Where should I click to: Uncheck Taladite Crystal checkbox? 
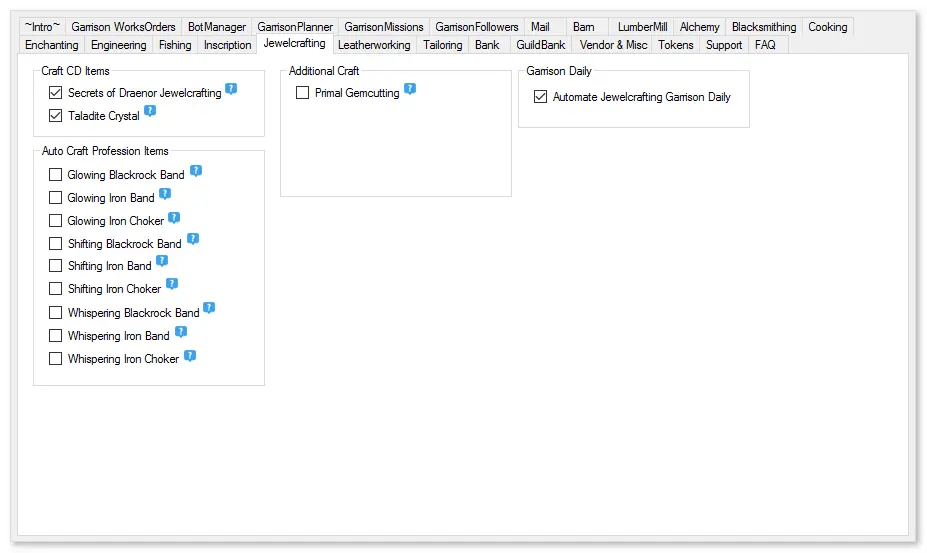56,116
